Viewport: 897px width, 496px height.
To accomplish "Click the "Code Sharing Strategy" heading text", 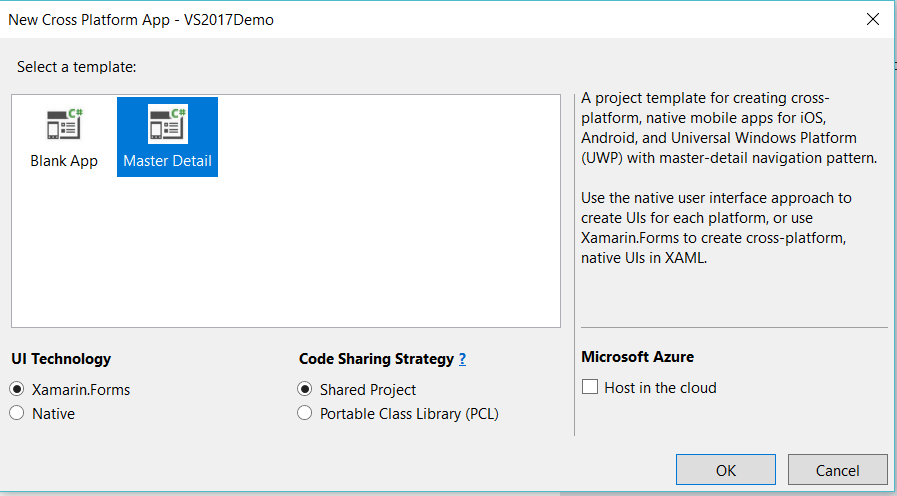I will click(x=376, y=359).
